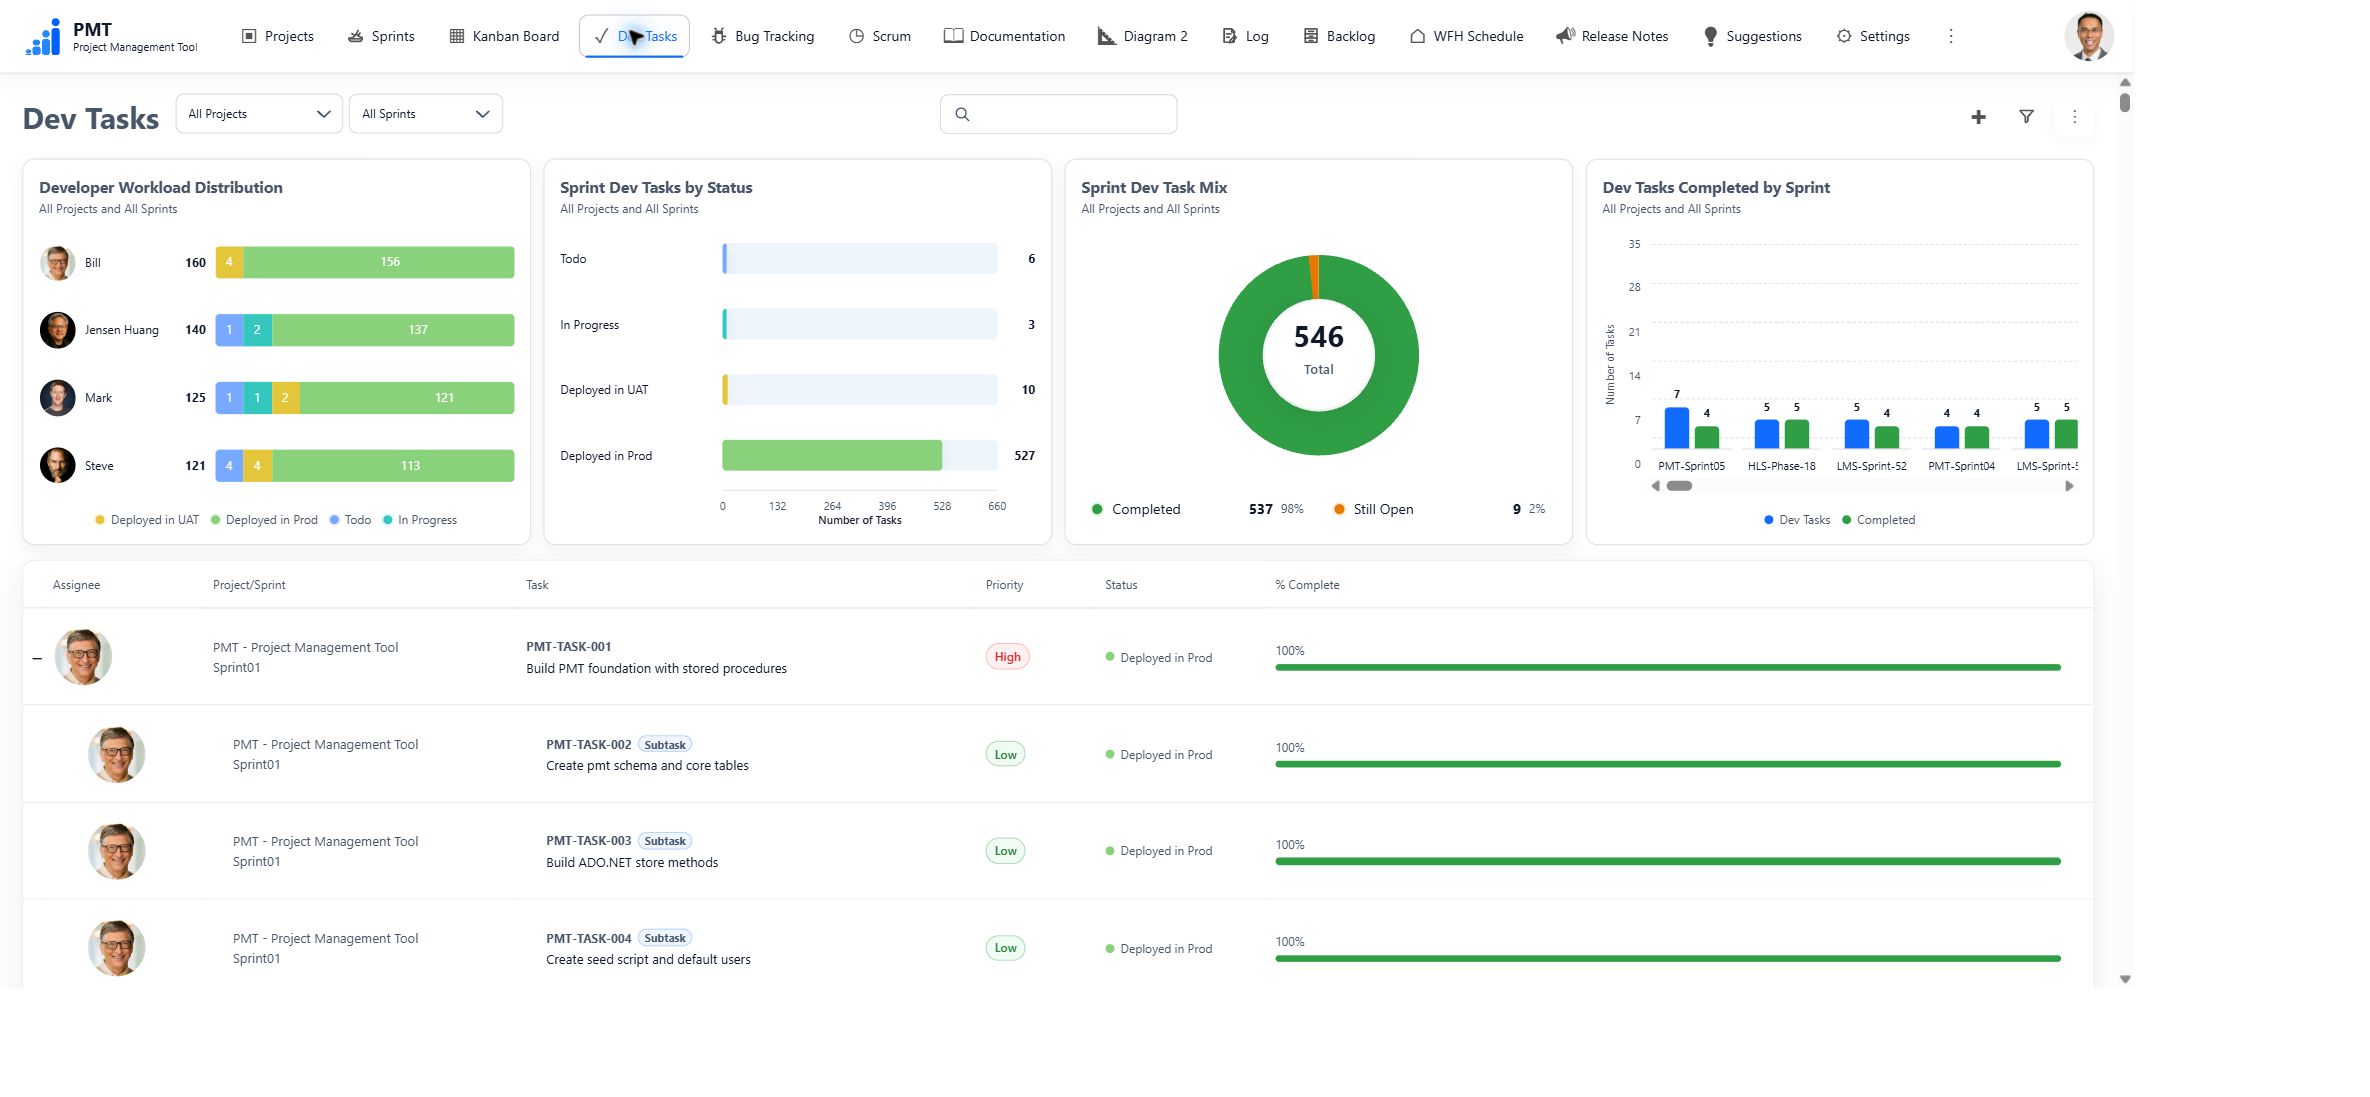The image size is (2370, 1097).
Task: Click the plus icon to add task
Action: pos(1978,117)
